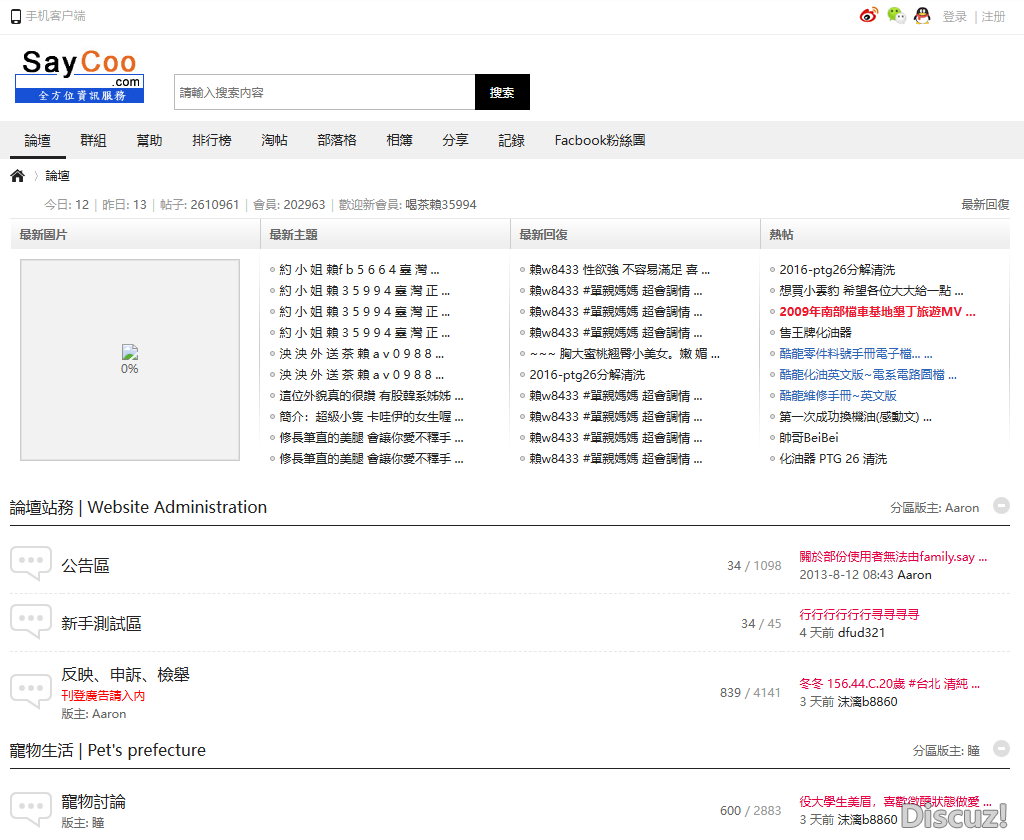Switch to the 排行榜 navigation tab

click(212, 140)
